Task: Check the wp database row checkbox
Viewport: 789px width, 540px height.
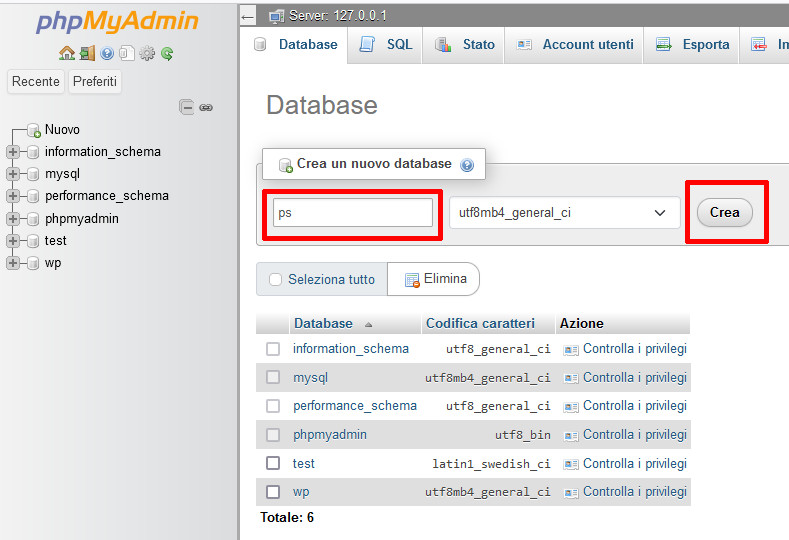Action: pyautogui.click(x=273, y=492)
